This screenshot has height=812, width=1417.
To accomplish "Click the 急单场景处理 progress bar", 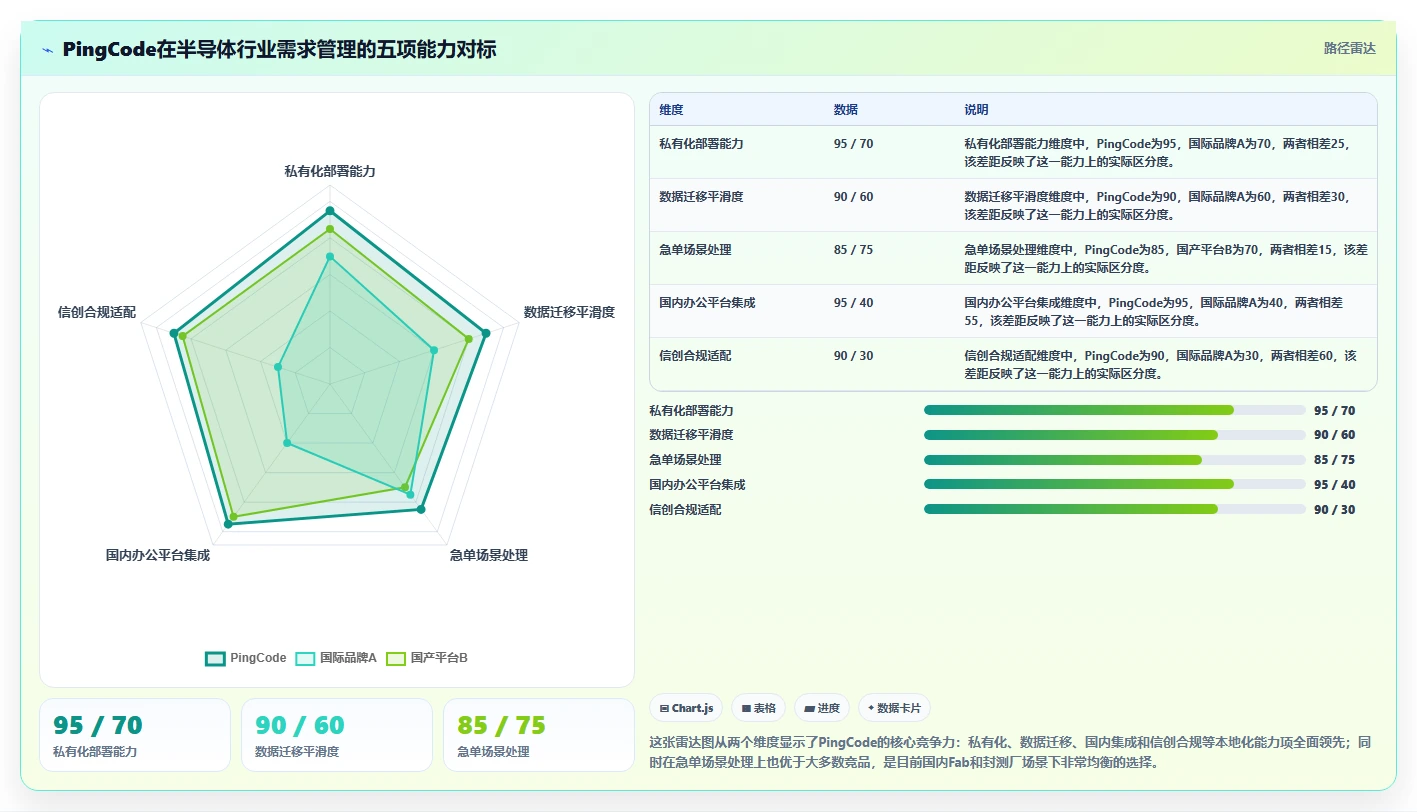I will (x=1115, y=460).
